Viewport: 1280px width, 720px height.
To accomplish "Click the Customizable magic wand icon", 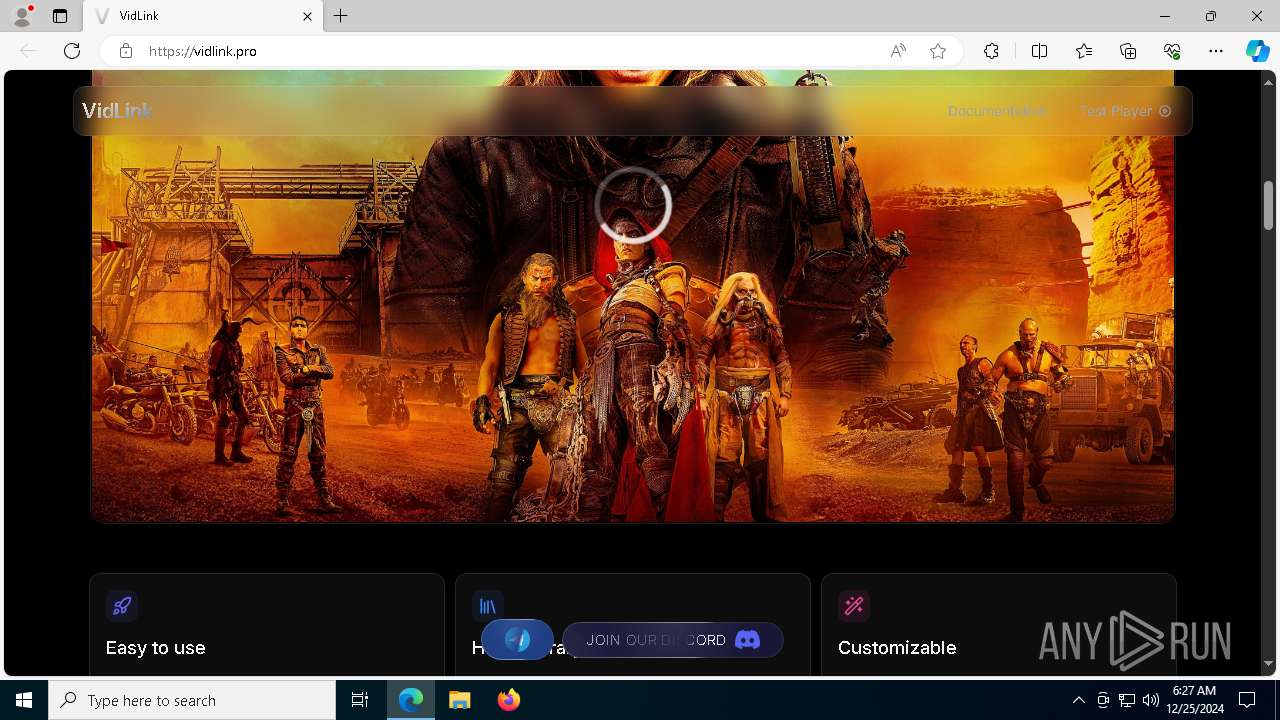I will coord(854,605).
